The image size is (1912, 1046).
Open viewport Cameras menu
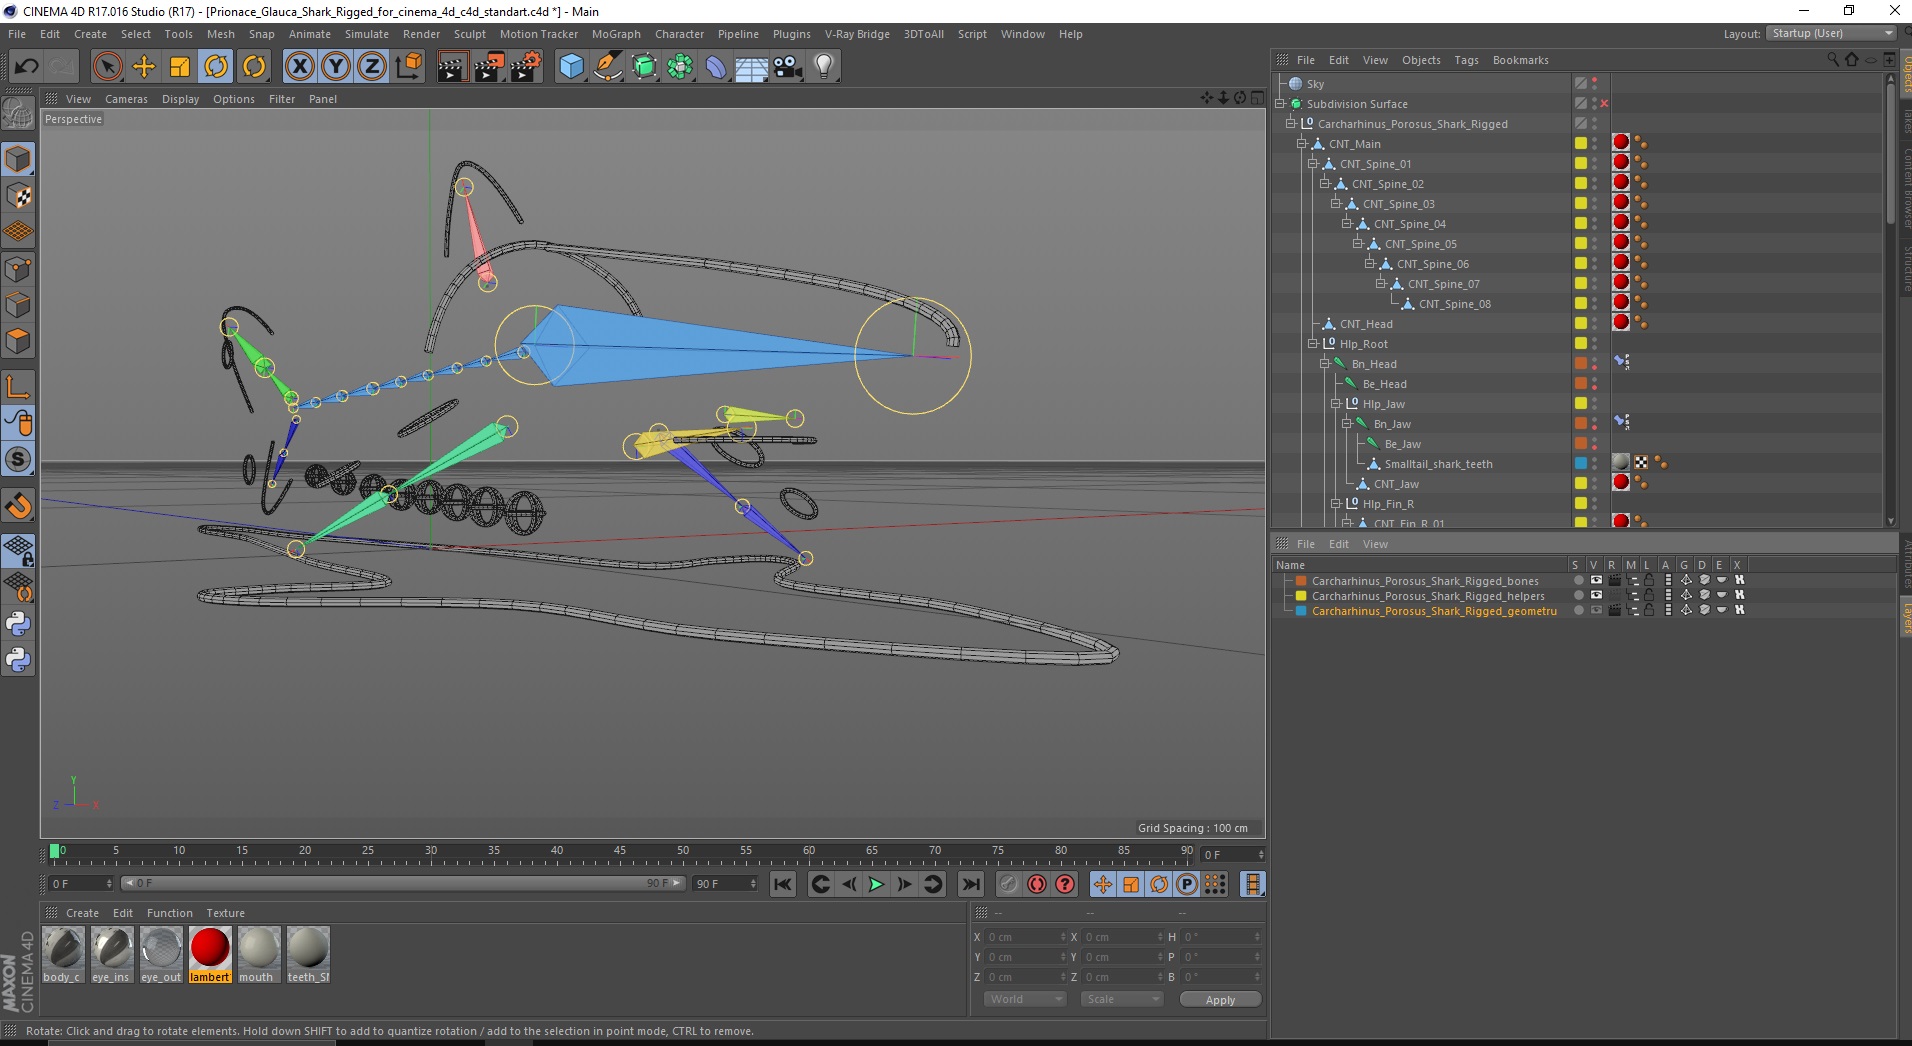pos(126,99)
